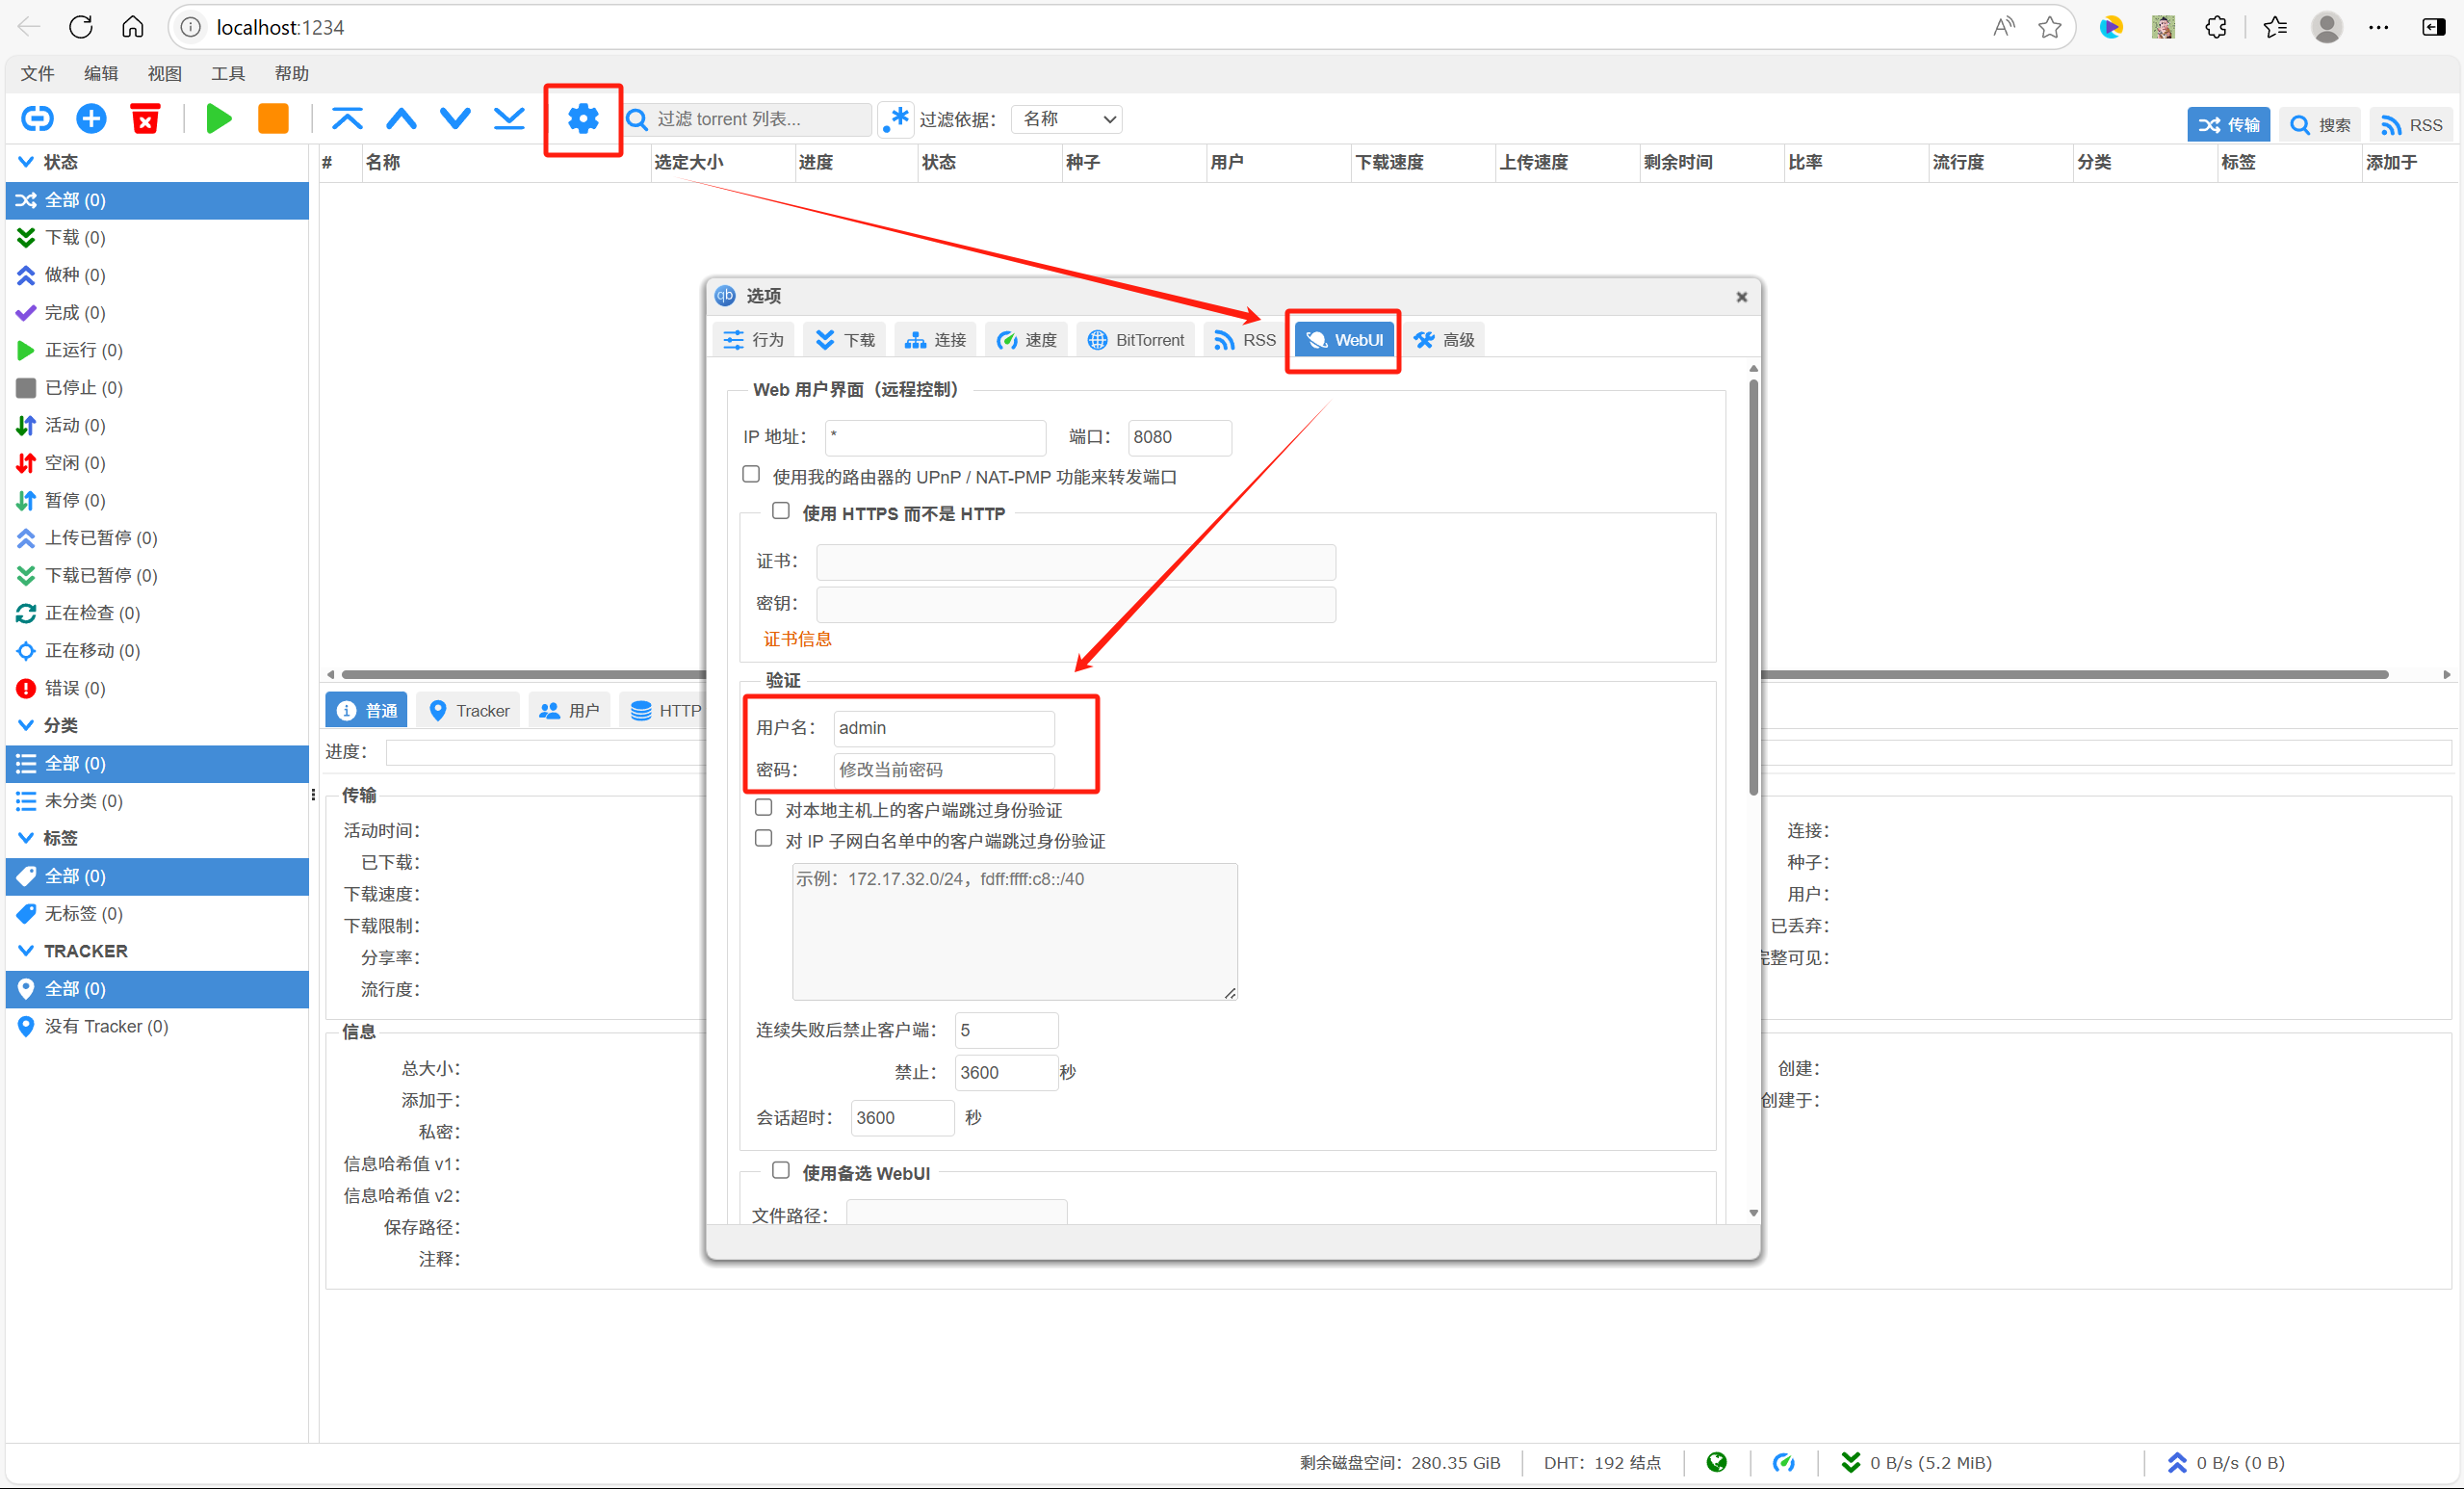Toggle the use HTTPS instead of HTTP checkbox
Image resolution: width=2464 pixels, height=1489 pixels.
click(x=781, y=511)
